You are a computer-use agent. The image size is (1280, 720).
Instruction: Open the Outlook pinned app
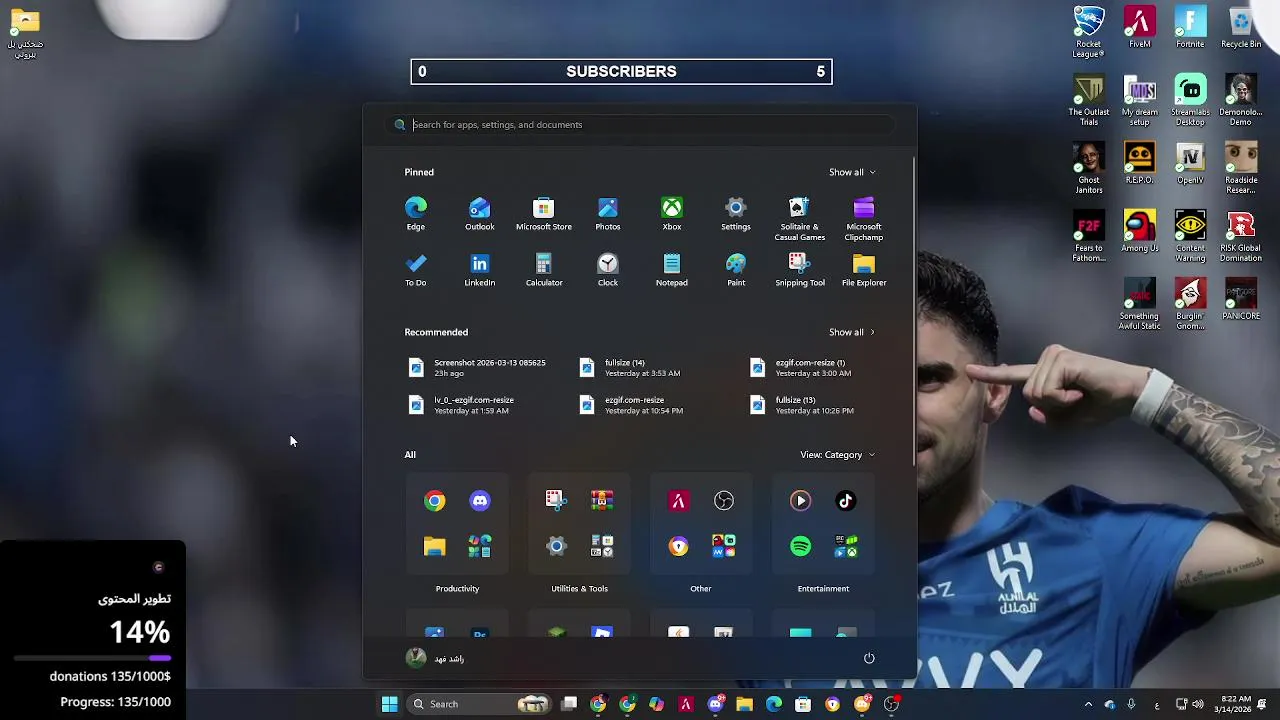click(480, 214)
